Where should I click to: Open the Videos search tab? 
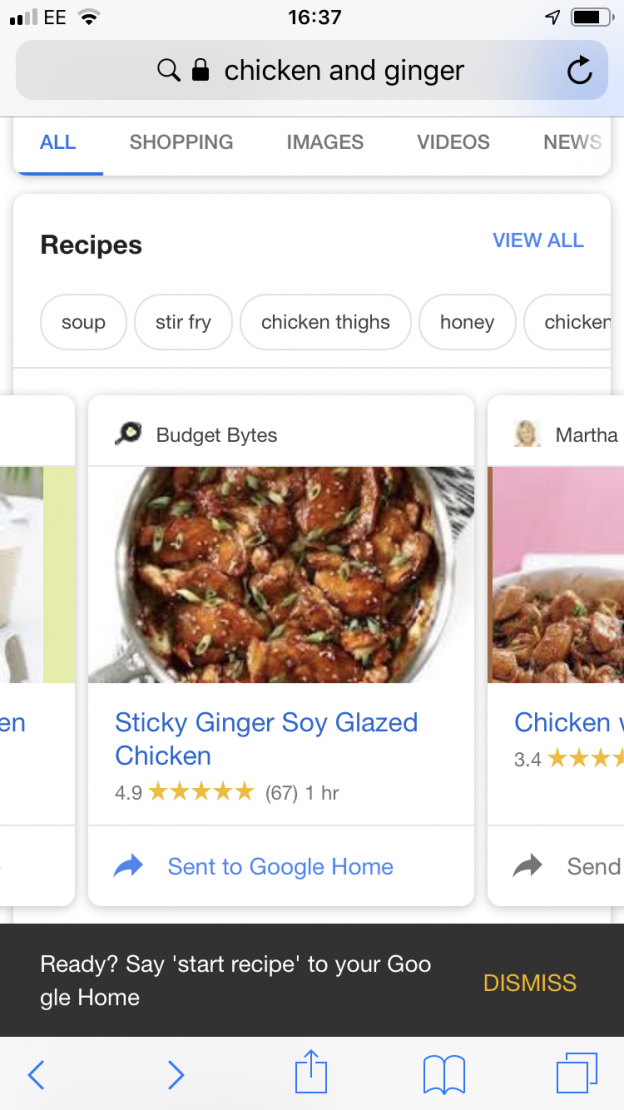tap(453, 142)
